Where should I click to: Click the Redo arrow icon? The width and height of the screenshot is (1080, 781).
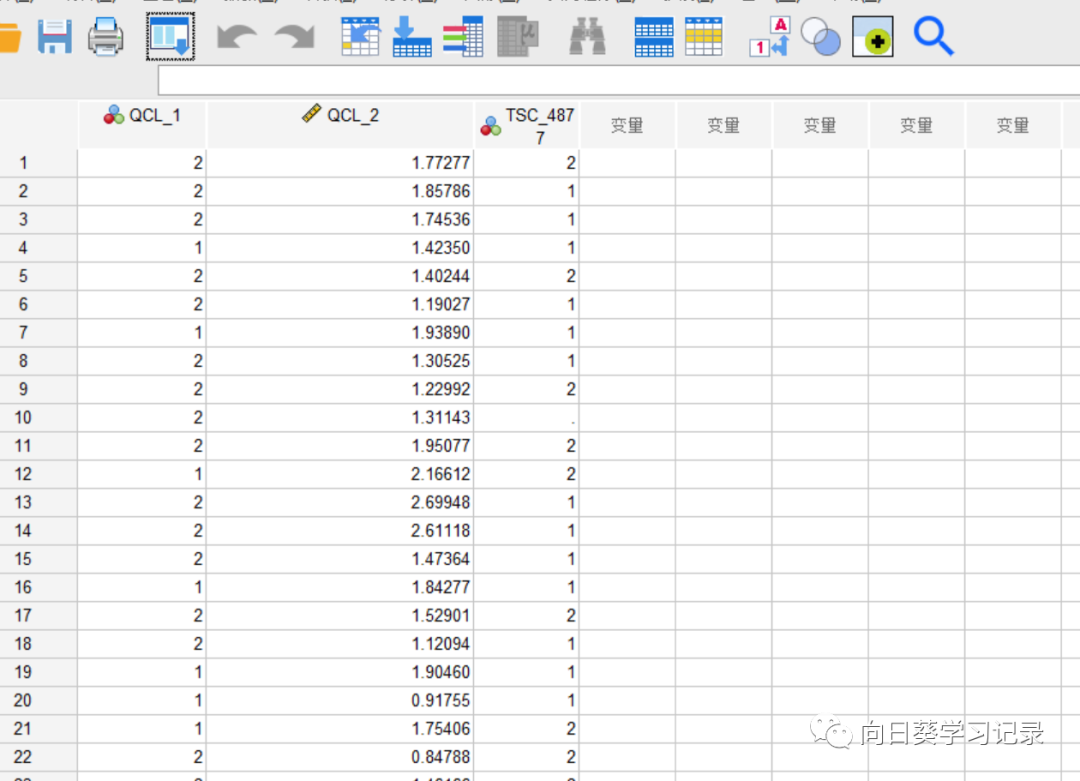[295, 37]
